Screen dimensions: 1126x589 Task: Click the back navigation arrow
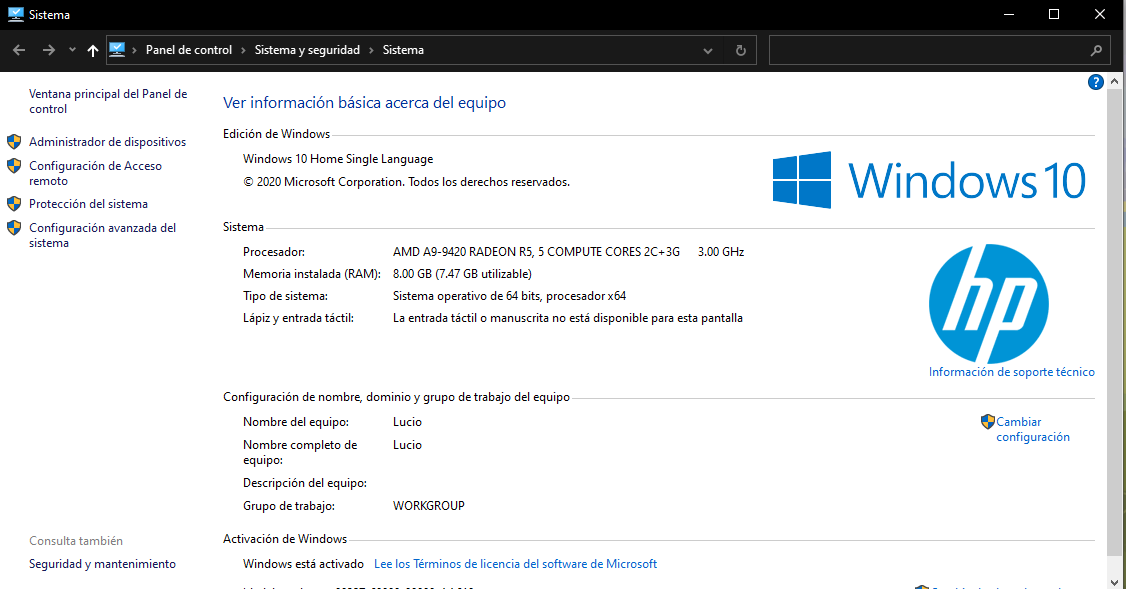point(18,49)
